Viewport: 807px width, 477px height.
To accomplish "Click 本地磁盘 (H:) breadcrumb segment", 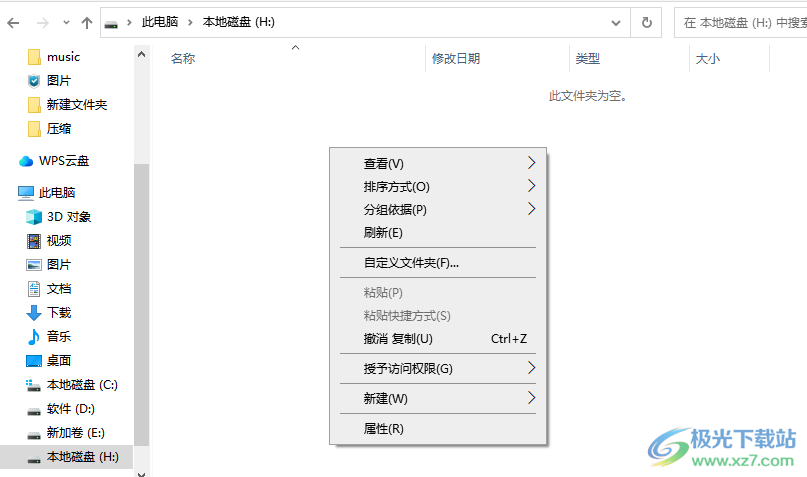I will (x=239, y=22).
